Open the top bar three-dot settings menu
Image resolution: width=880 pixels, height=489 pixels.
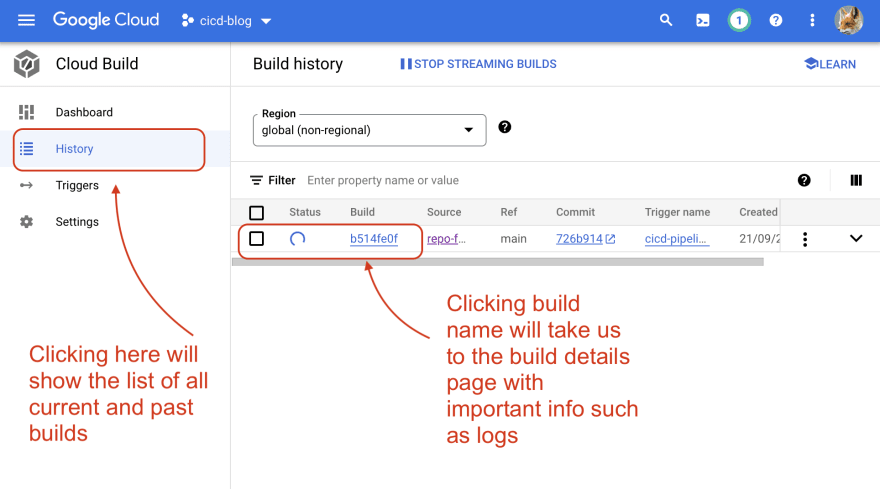812,21
